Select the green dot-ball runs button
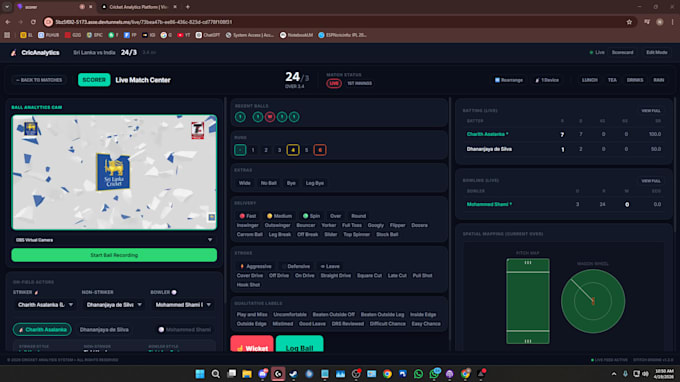 click(240, 150)
